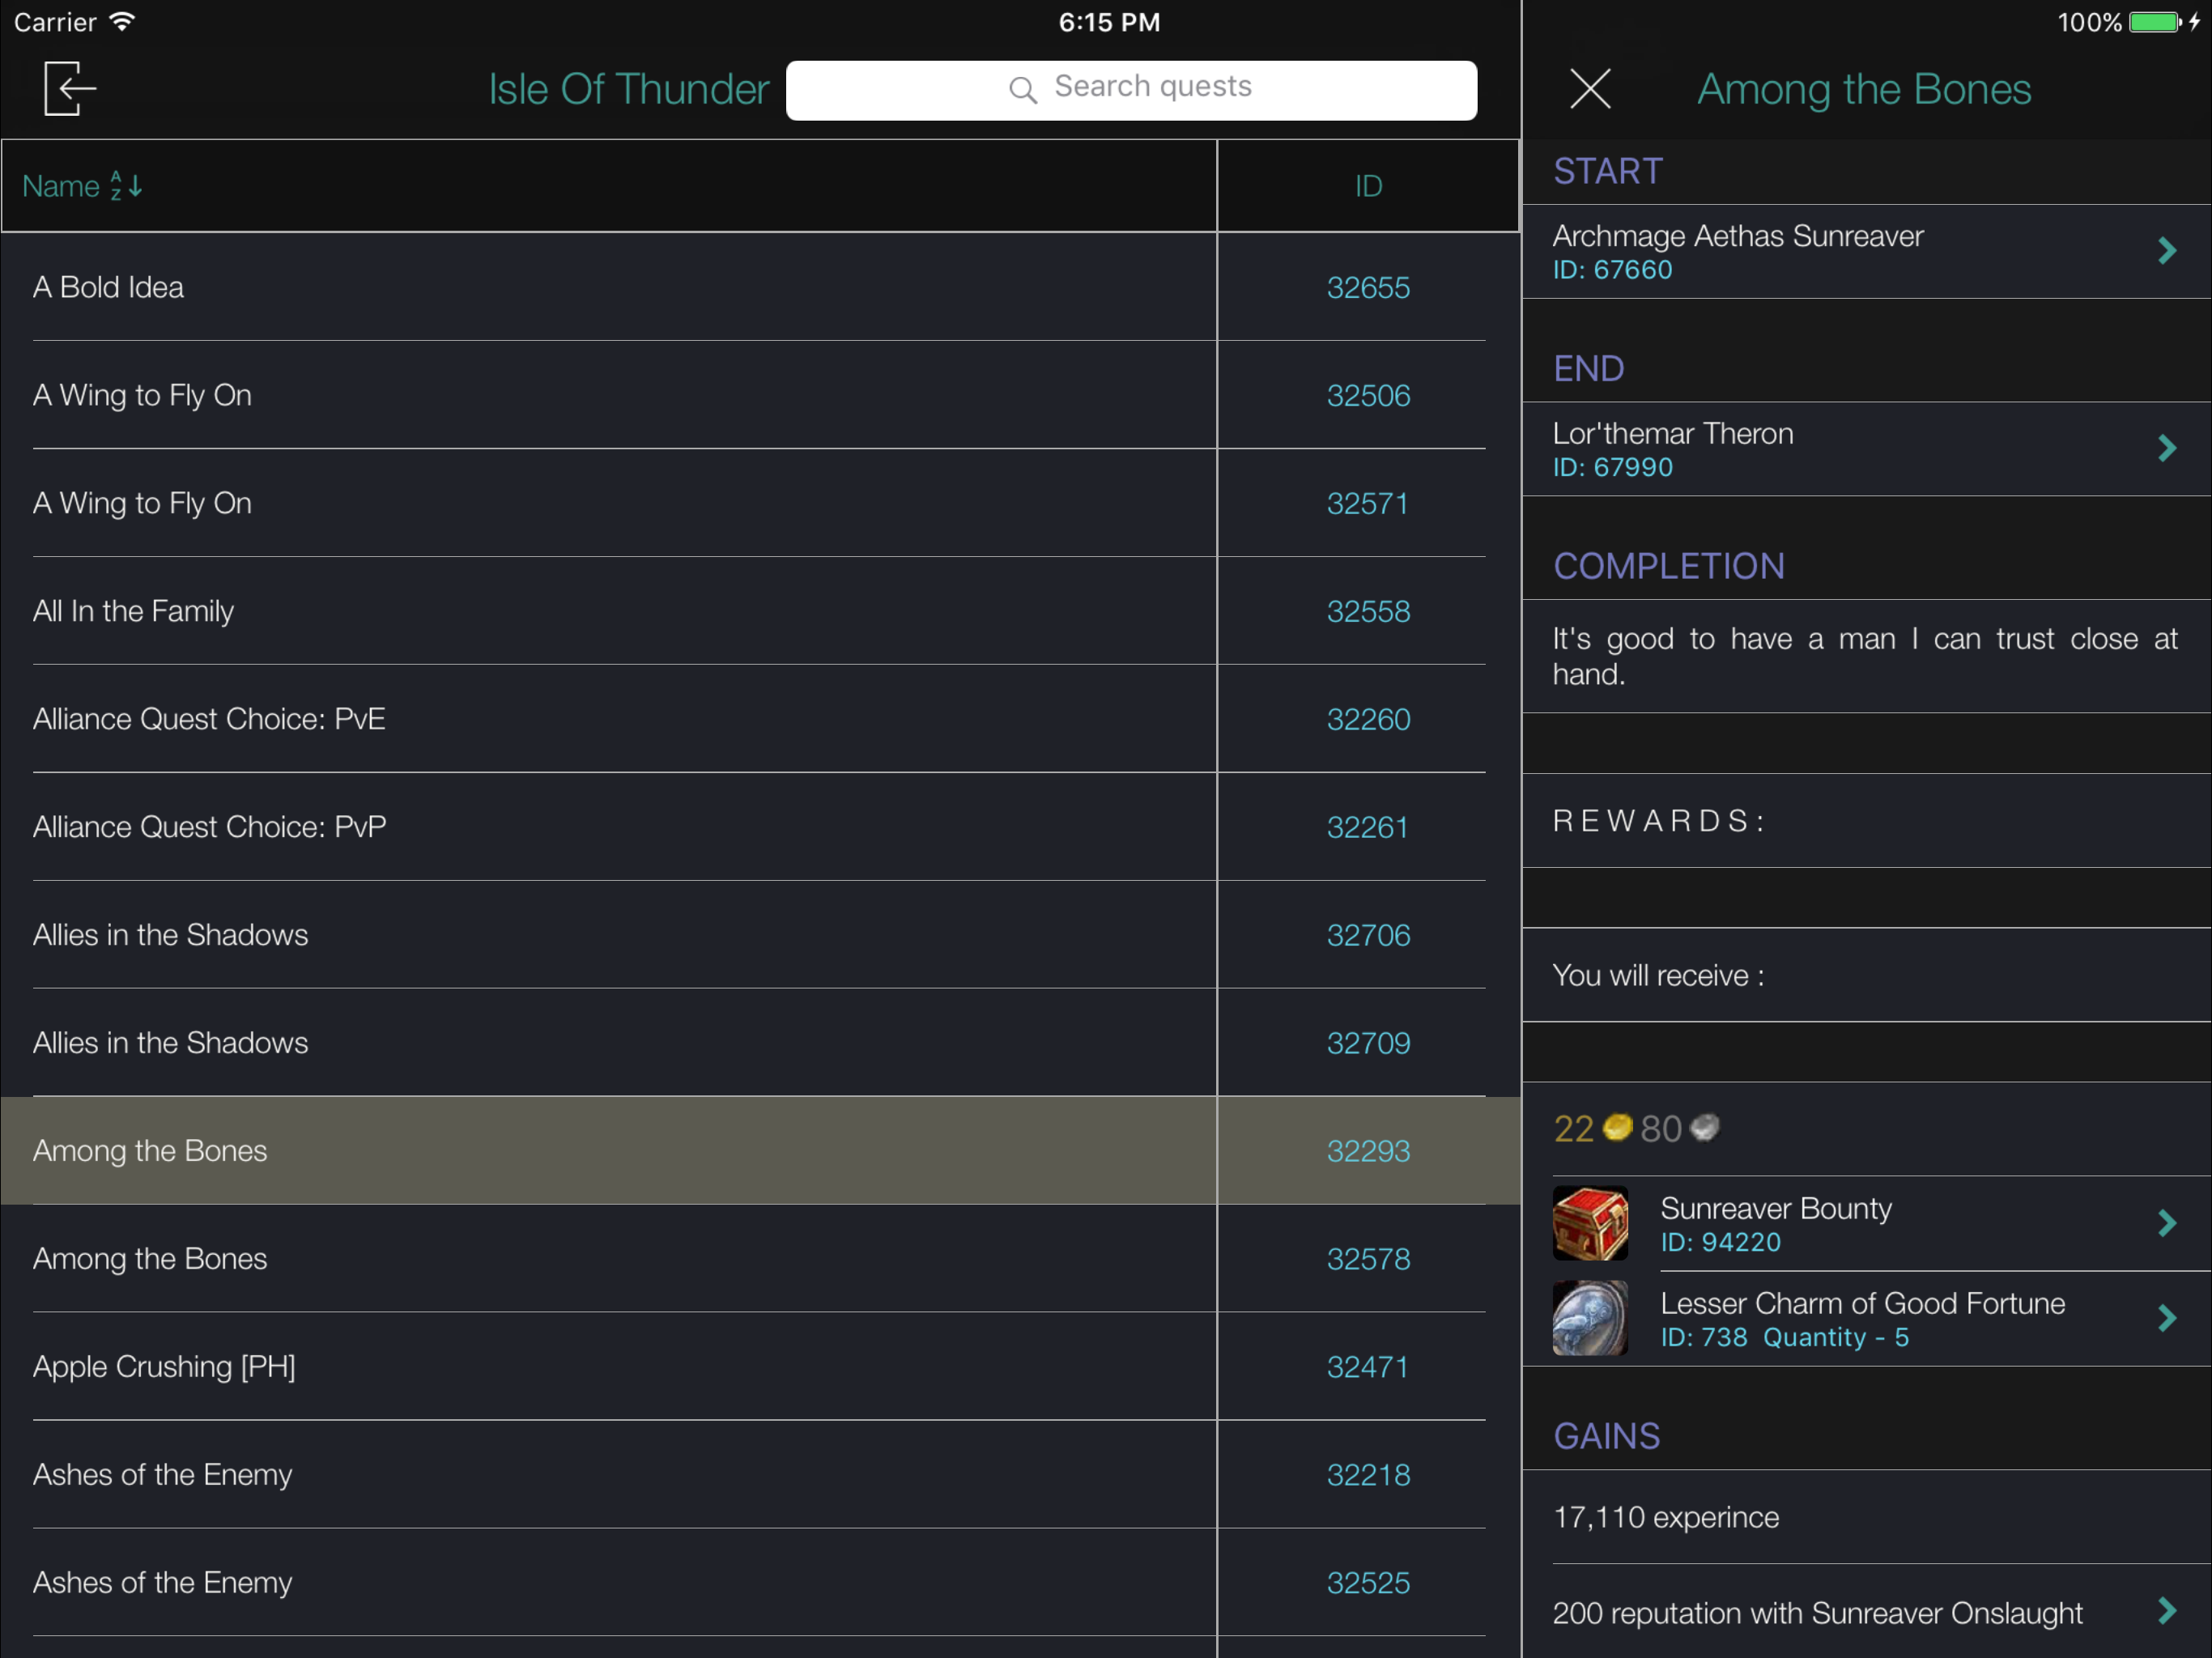Tap the gold coin icon in rewards
Screen dimensions: 2212x1658
pos(1617,1128)
